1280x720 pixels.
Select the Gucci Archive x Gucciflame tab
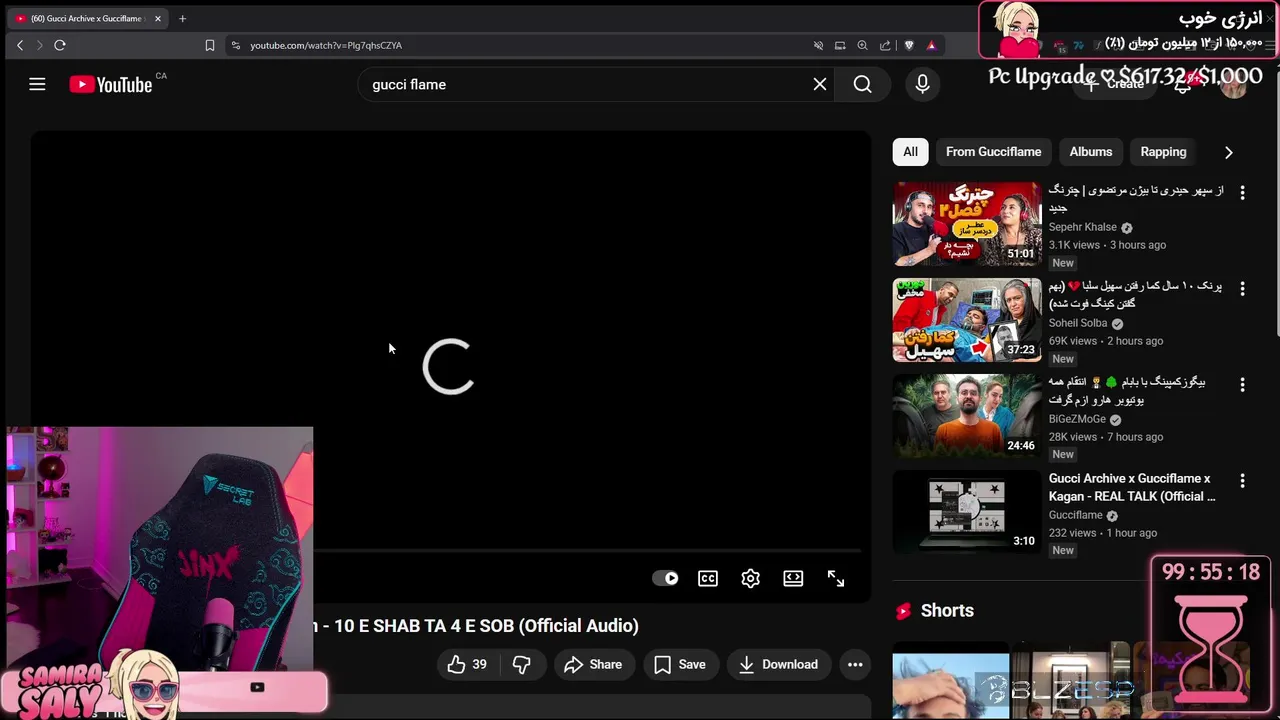point(85,19)
